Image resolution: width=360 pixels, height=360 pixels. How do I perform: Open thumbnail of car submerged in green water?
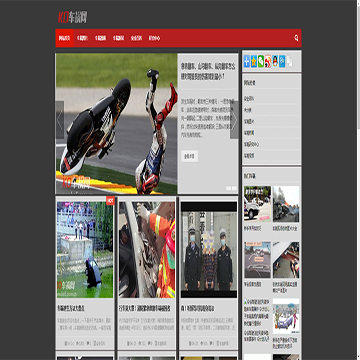point(85,250)
